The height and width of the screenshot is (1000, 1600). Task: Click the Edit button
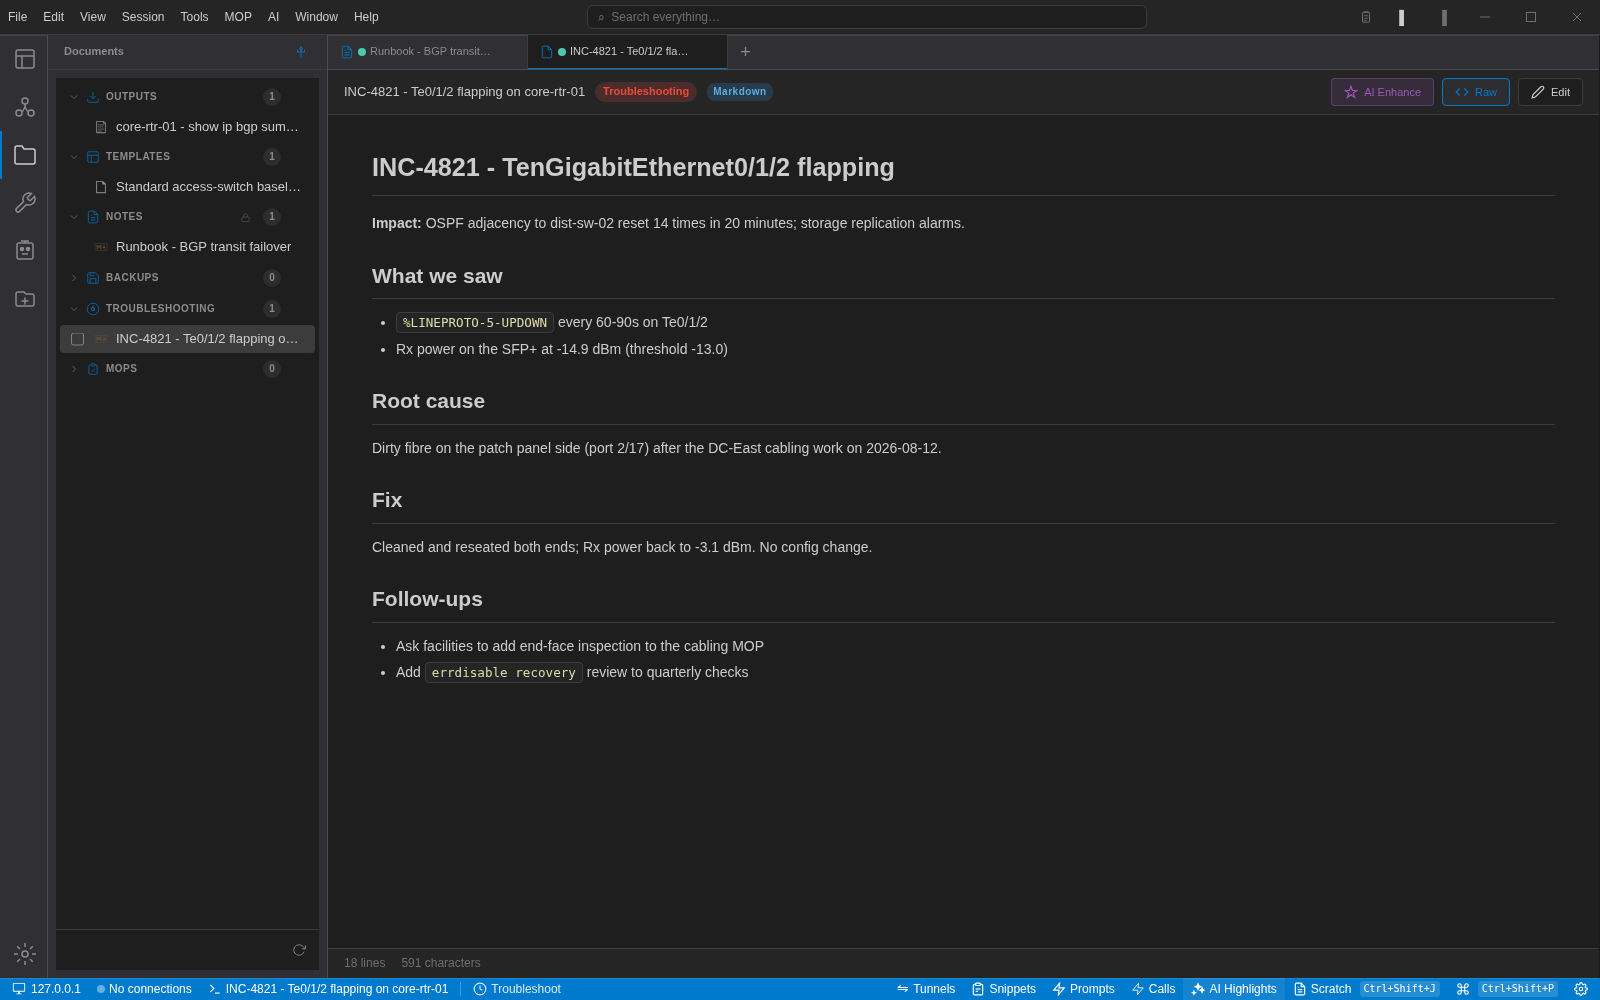click(x=1550, y=92)
